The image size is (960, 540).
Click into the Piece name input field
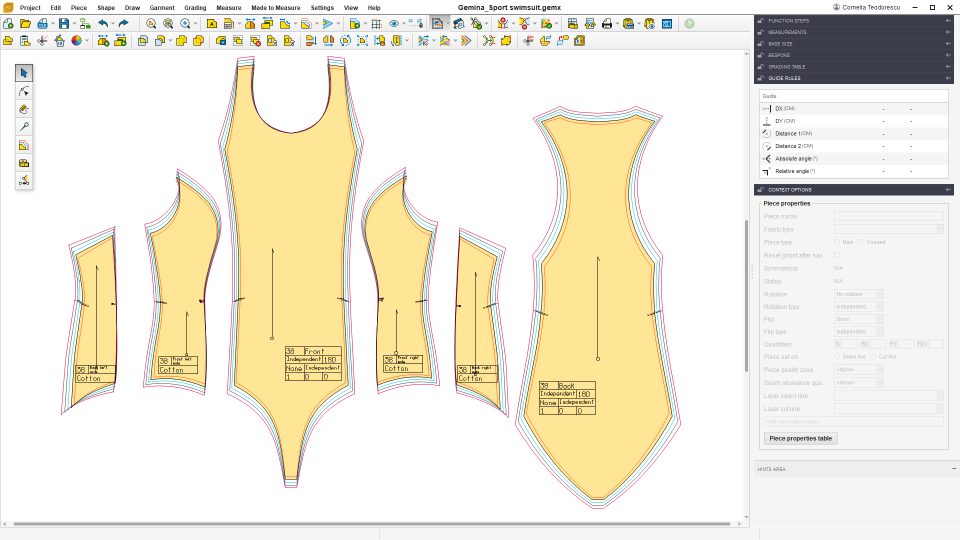click(x=889, y=216)
